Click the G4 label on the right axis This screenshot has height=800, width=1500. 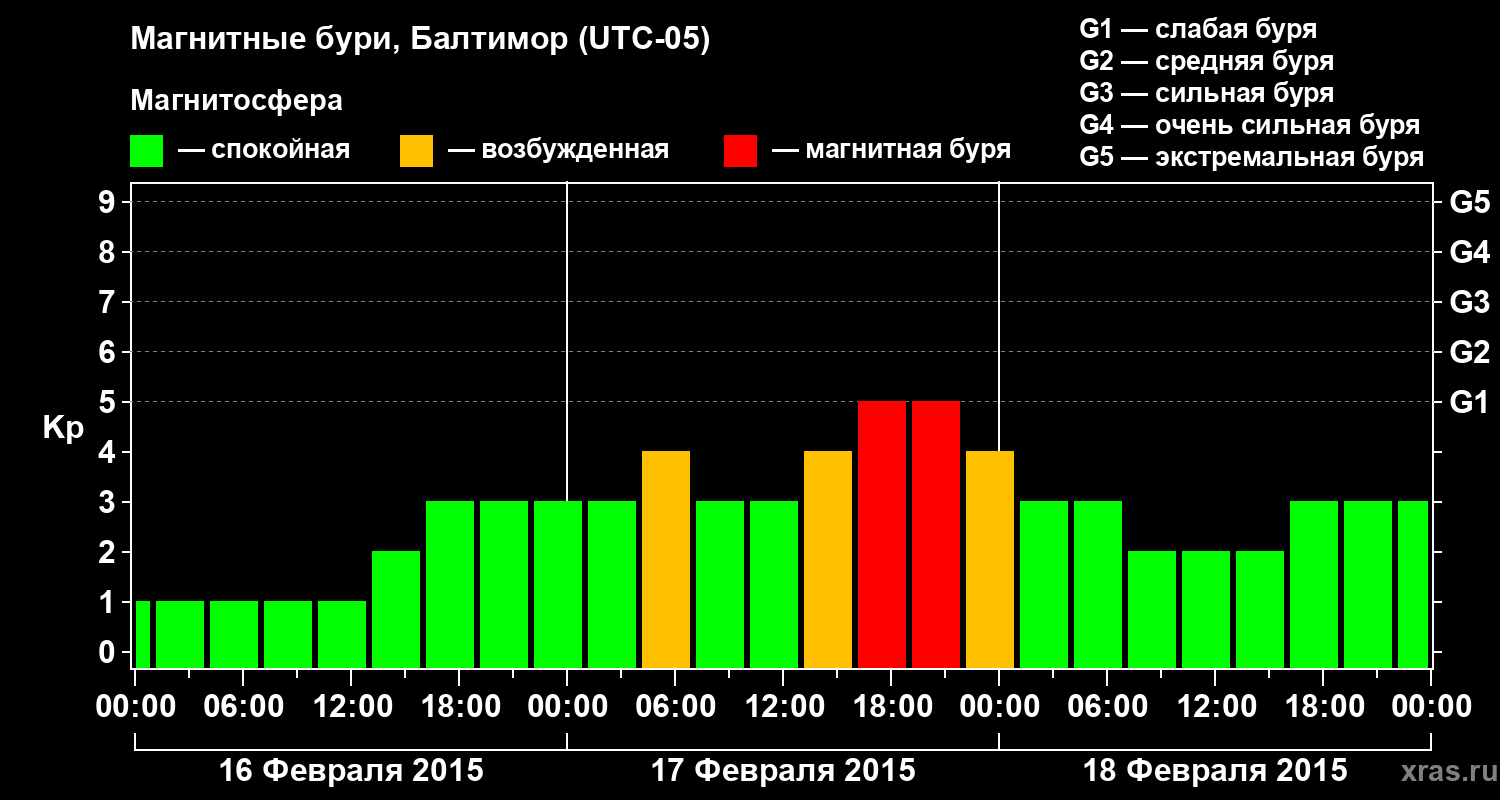[1469, 252]
